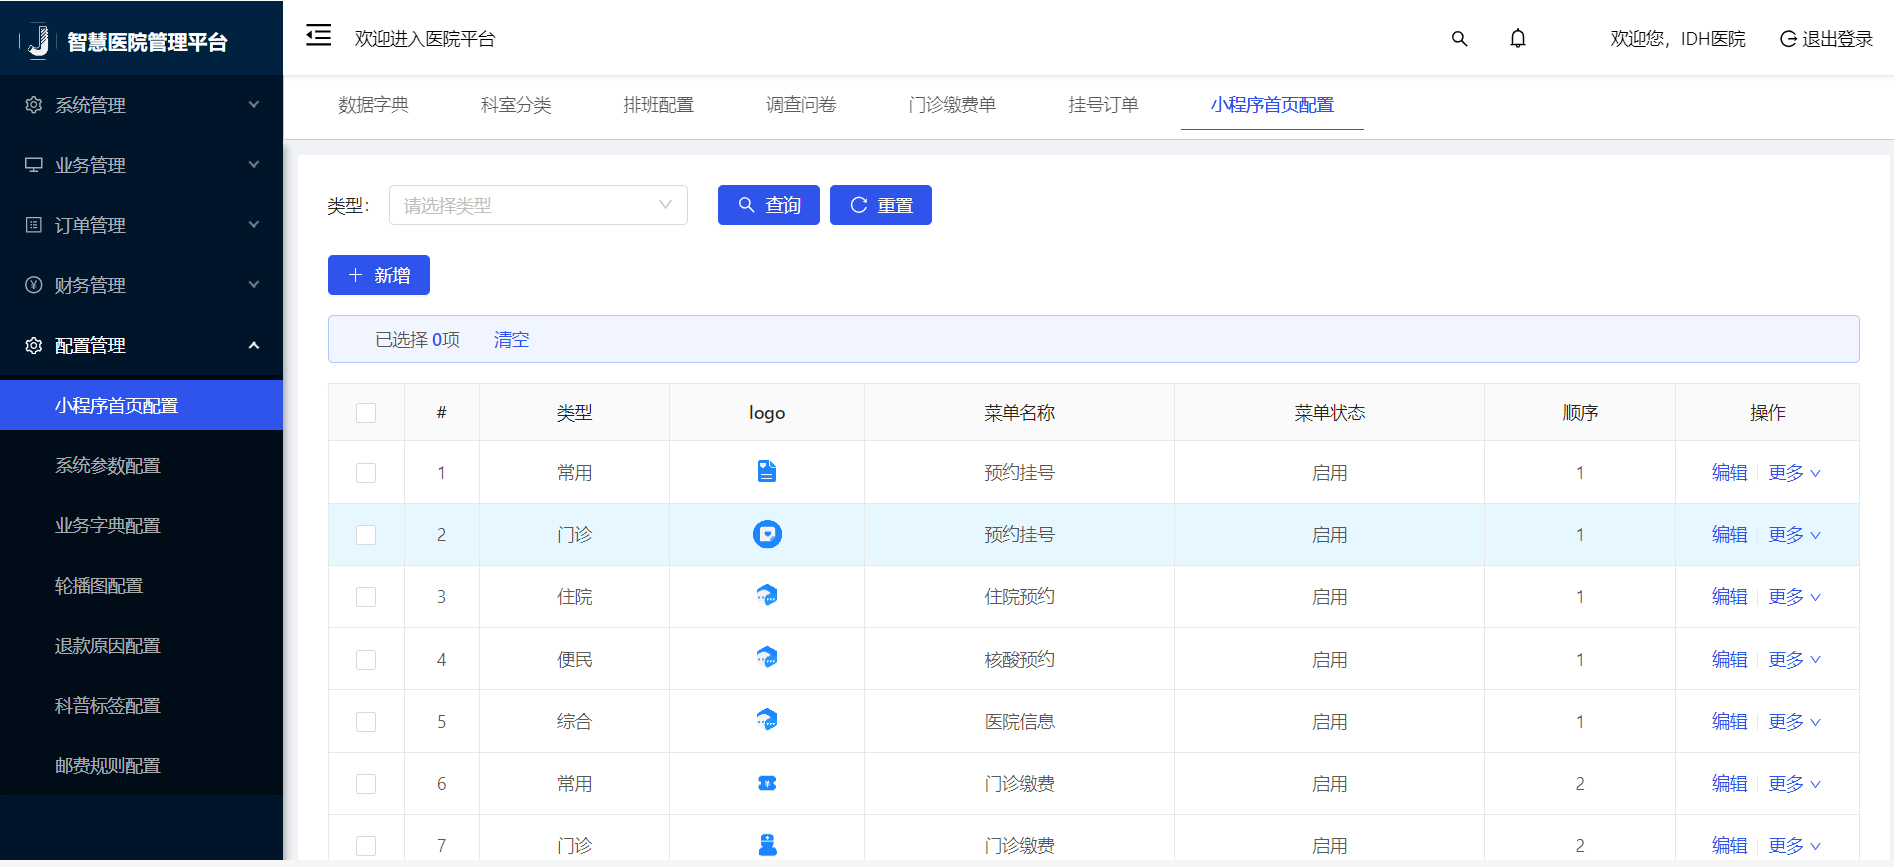The height and width of the screenshot is (867, 1894).
Task: Click logo icon of 医院信息 row
Action: pyautogui.click(x=767, y=720)
